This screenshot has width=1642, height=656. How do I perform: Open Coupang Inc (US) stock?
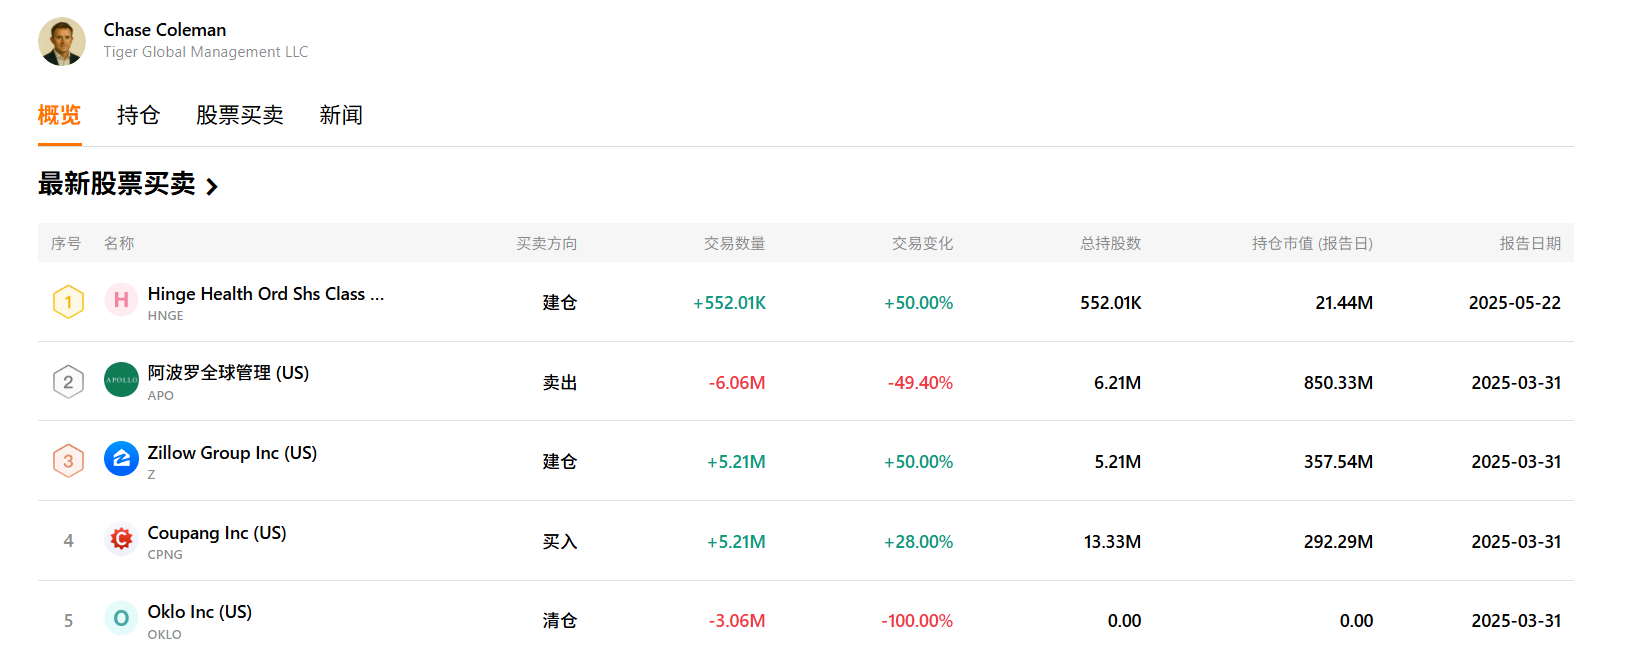(217, 533)
